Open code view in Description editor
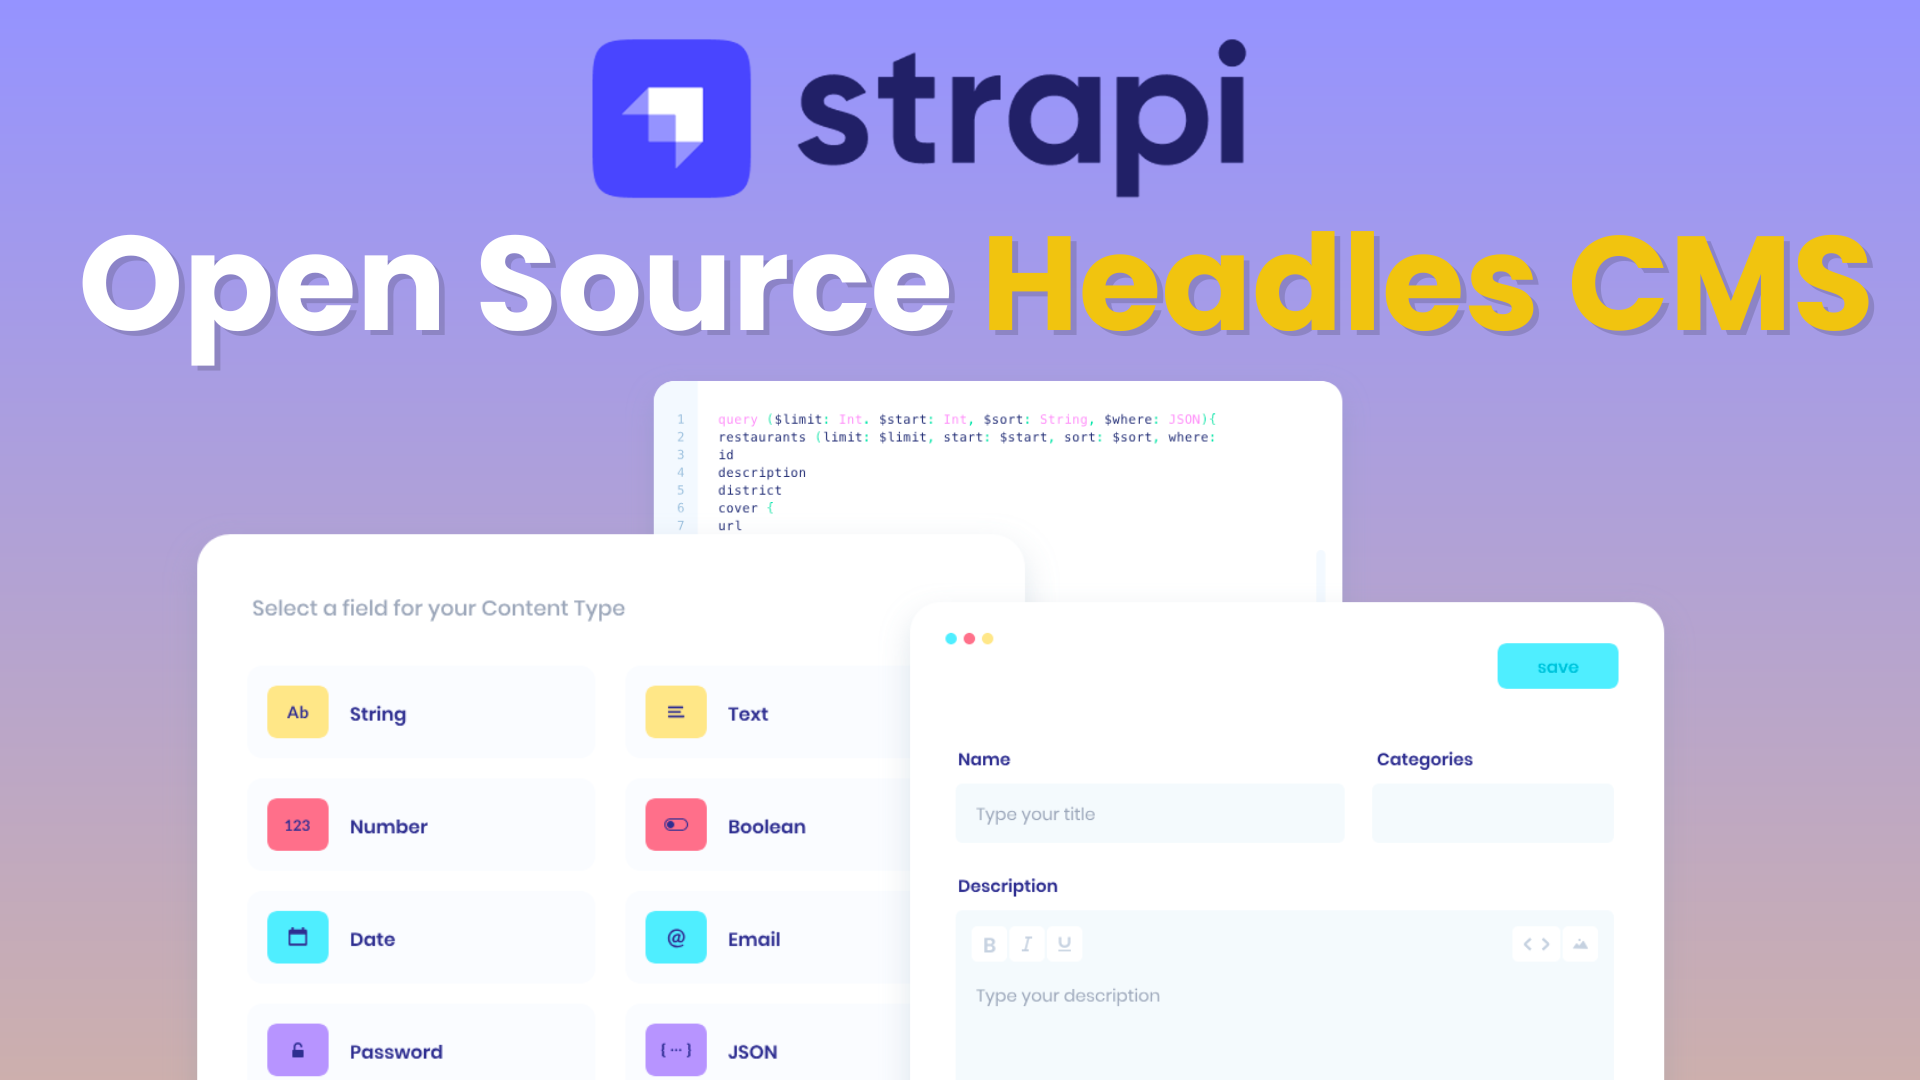The height and width of the screenshot is (1080, 1920). [x=1536, y=944]
